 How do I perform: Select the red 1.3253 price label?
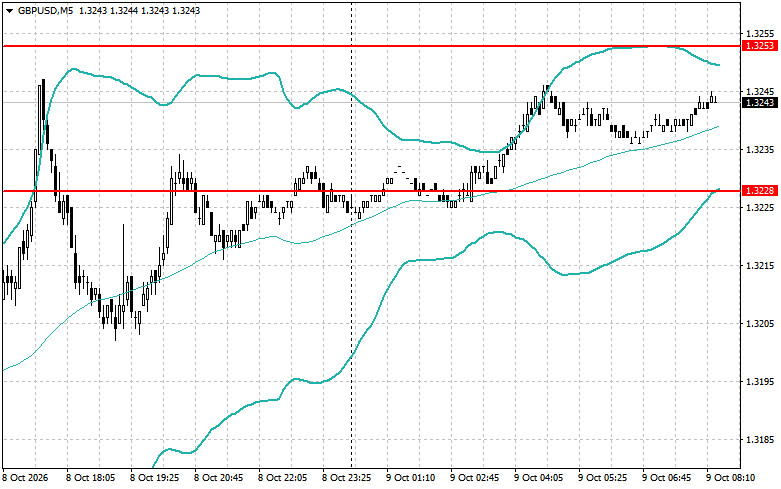click(x=759, y=46)
